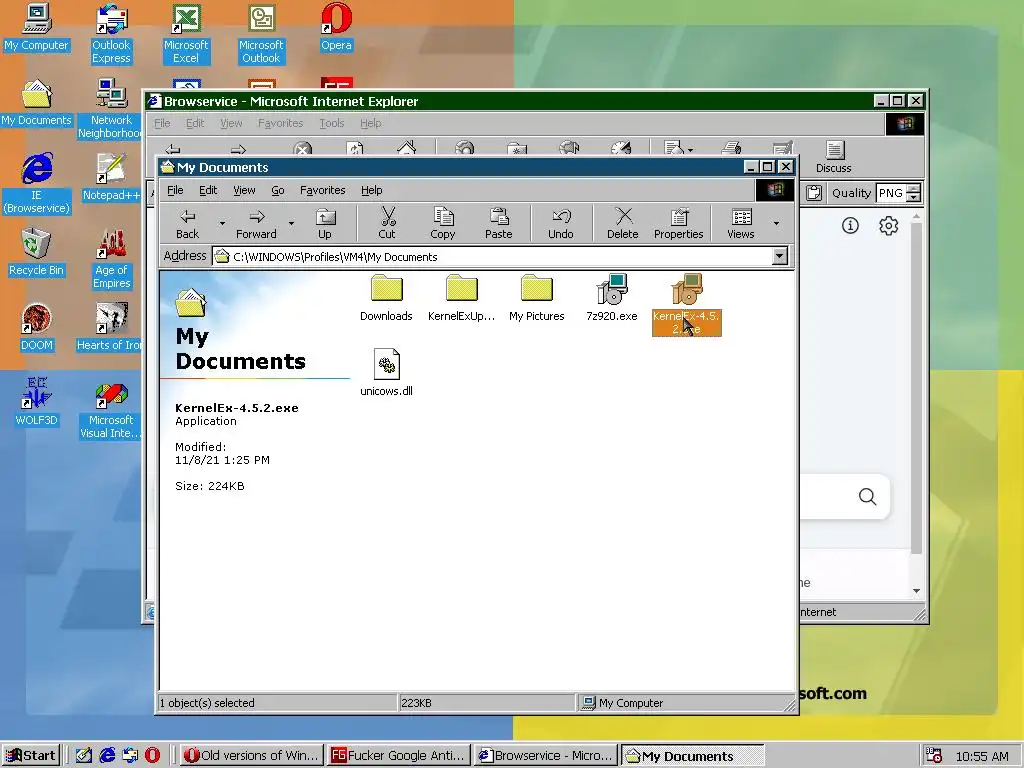Open Microsoft Excel desktop shortcut
Screen dimensions: 1024x768
[x=186, y=34]
